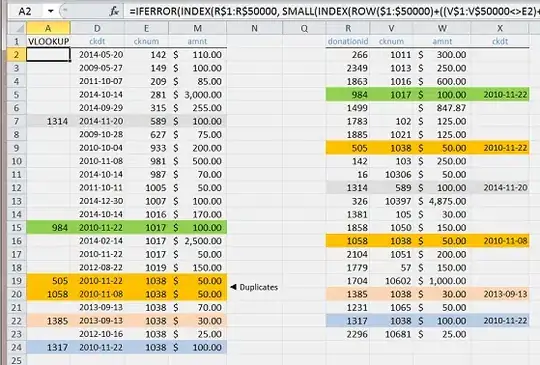Click the cknum header in column E
540x365 pixels.
[x=146, y=41]
